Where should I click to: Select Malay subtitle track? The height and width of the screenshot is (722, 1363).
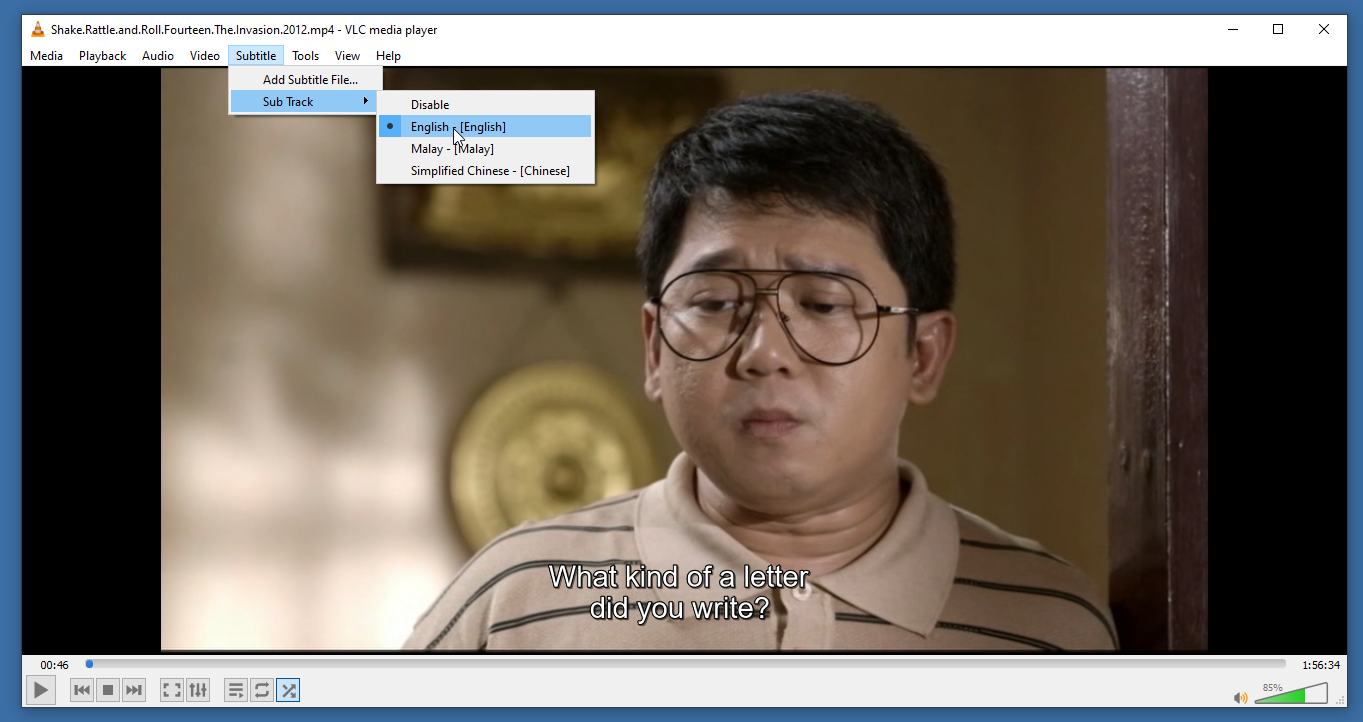(x=485, y=149)
